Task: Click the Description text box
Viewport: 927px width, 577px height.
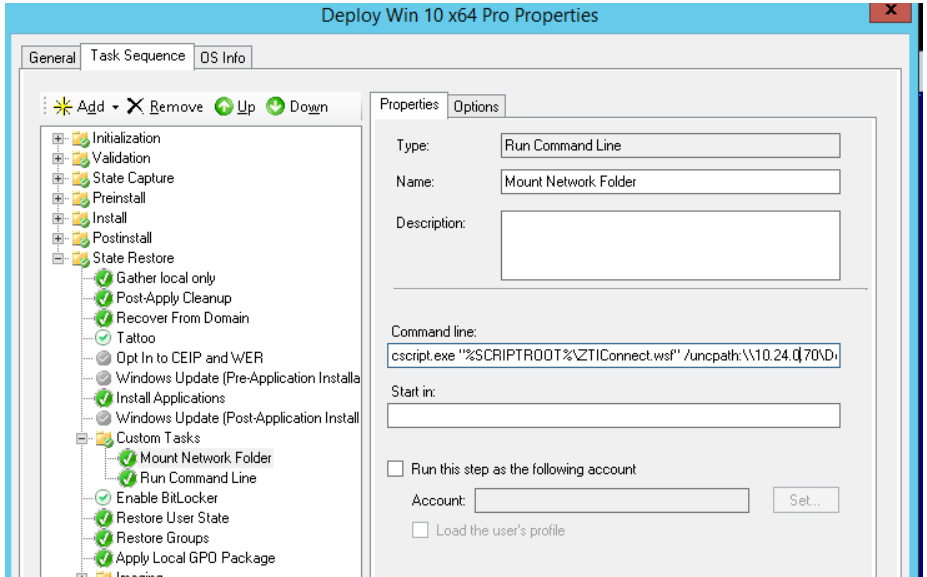Action: coord(670,245)
